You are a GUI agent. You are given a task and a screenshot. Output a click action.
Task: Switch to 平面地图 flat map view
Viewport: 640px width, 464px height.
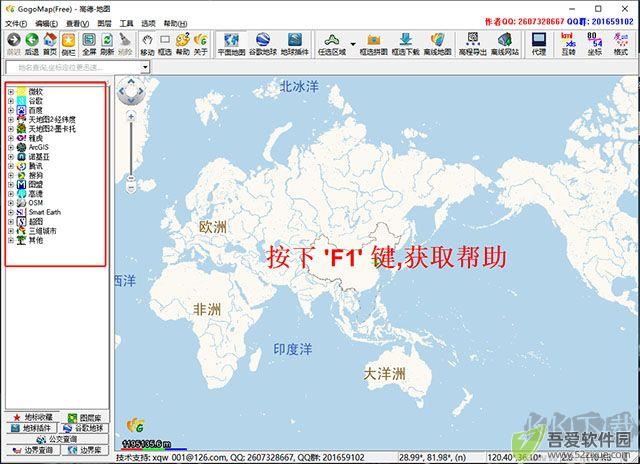[x=231, y=44]
